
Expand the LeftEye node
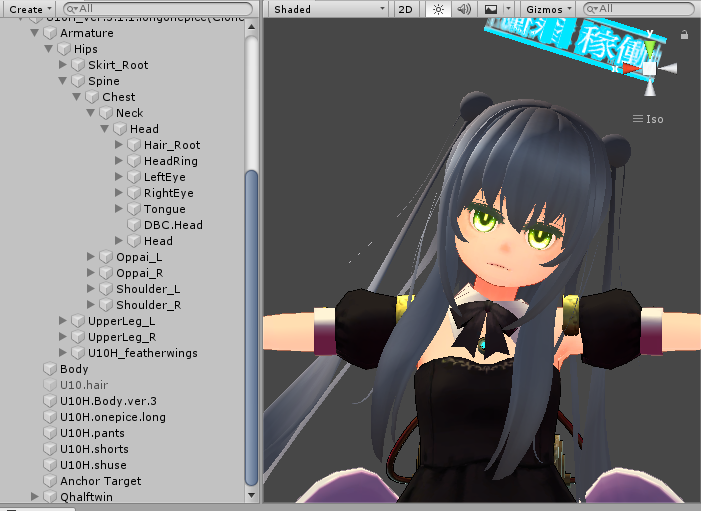click(118, 177)
